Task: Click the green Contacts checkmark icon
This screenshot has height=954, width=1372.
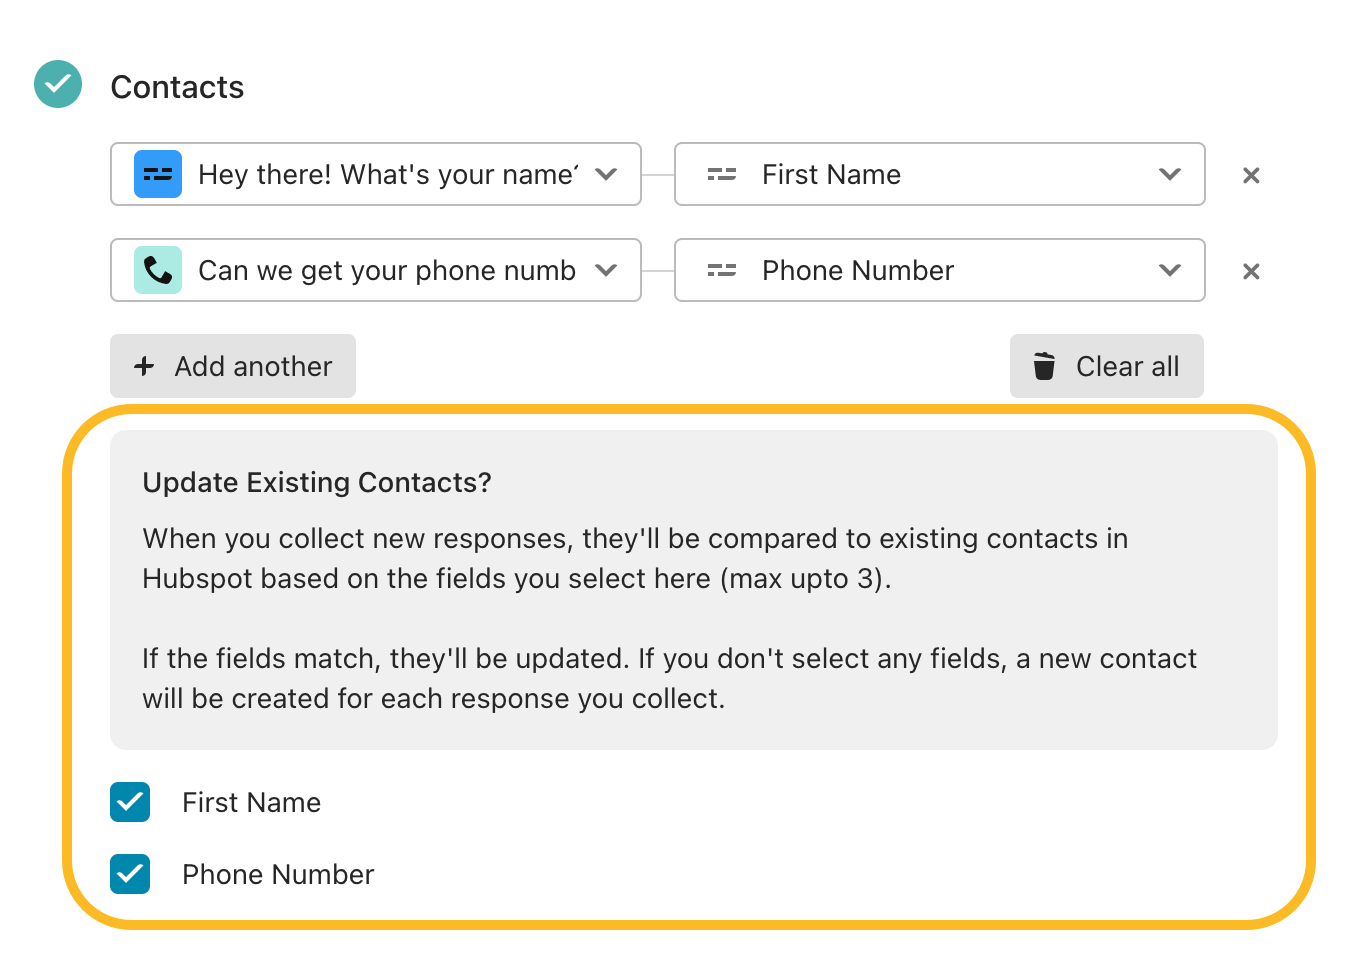Action: [x=58, y=84]
